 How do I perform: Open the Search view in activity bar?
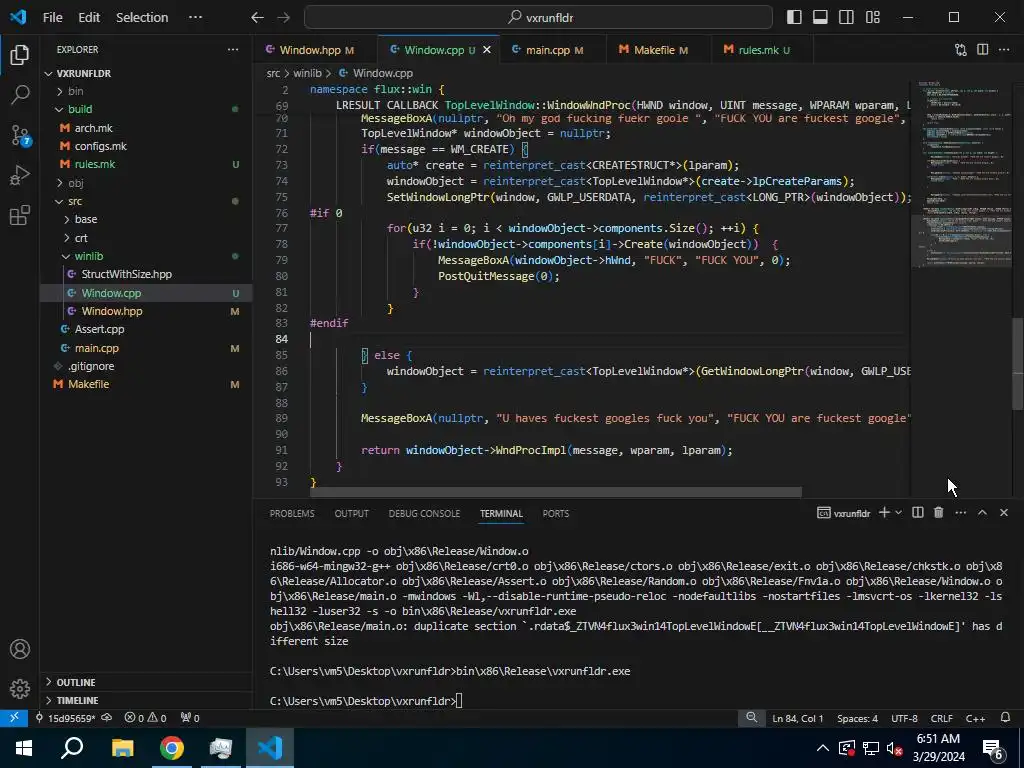(20, 95)
